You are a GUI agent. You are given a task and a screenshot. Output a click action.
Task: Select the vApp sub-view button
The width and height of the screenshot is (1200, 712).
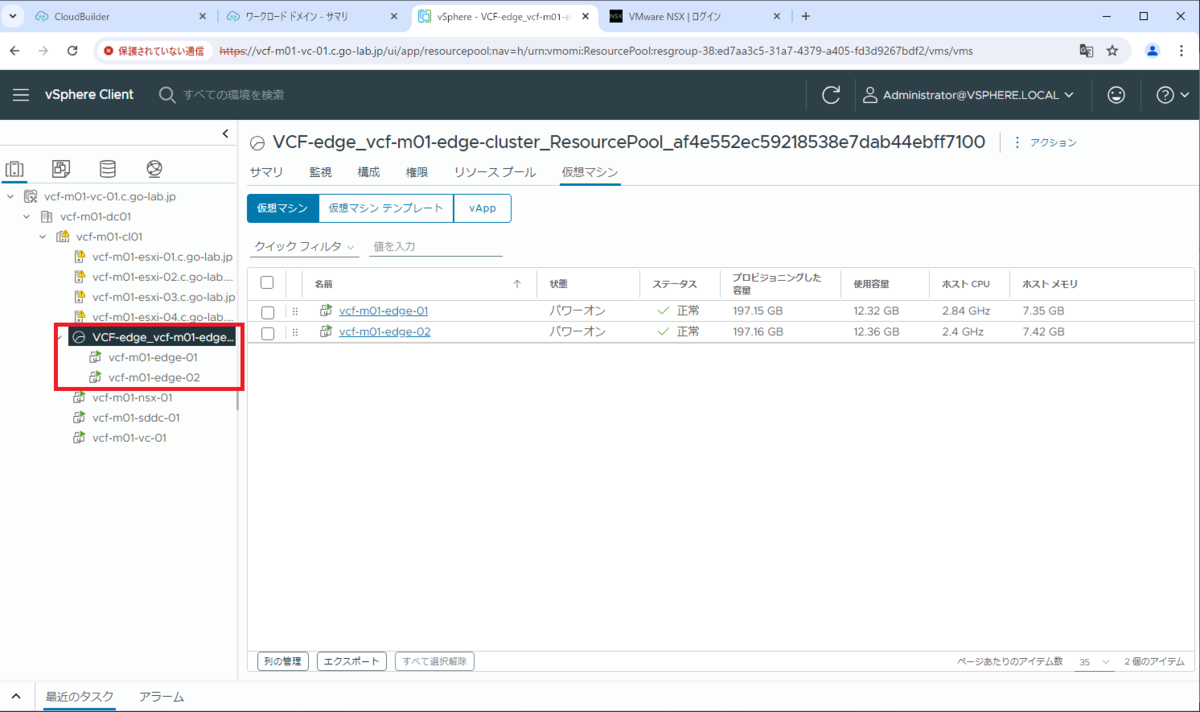(482, 208)
